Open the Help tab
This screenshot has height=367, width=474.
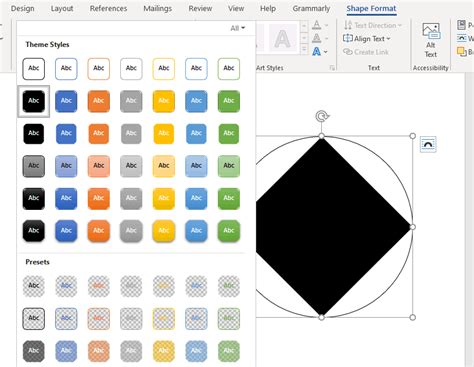[x=268, y=8]
